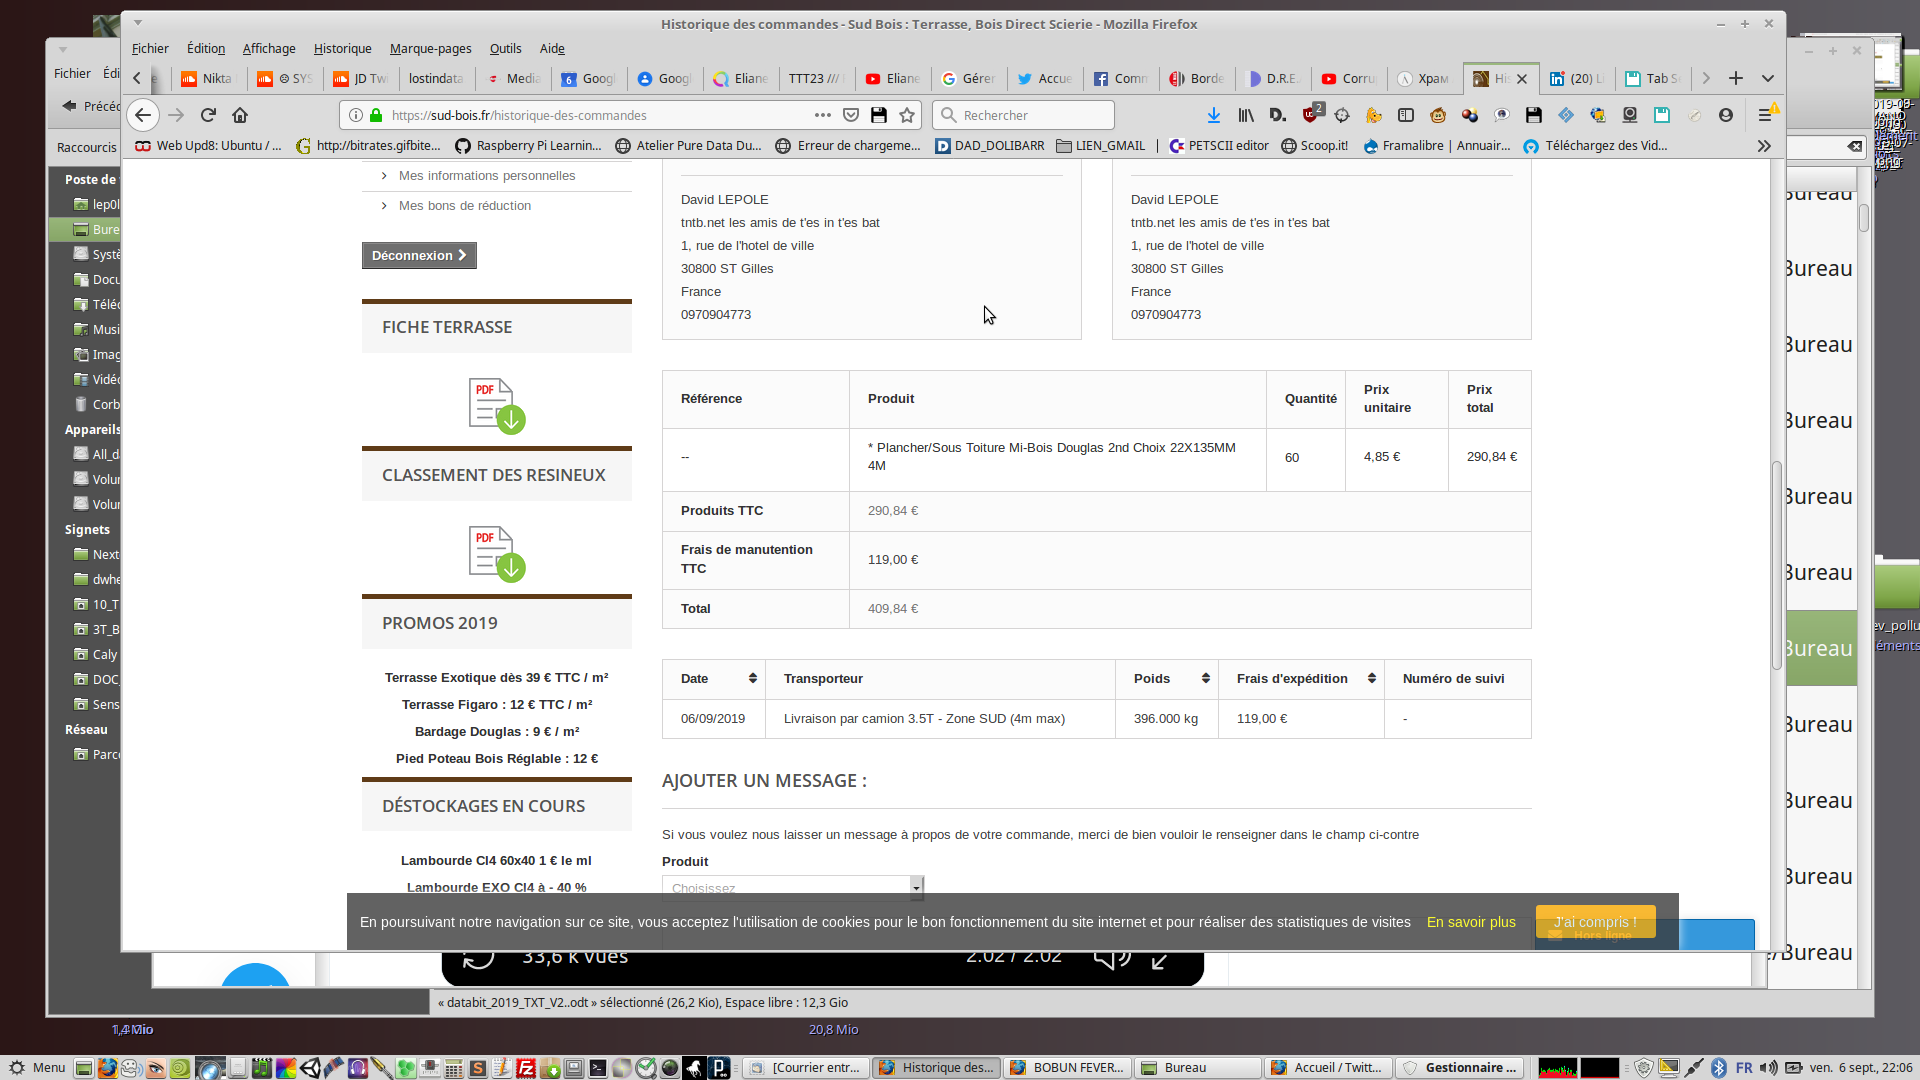Sort by Frais d'expédition column
1920x1080 pixels.
[x=1371, y=678]
